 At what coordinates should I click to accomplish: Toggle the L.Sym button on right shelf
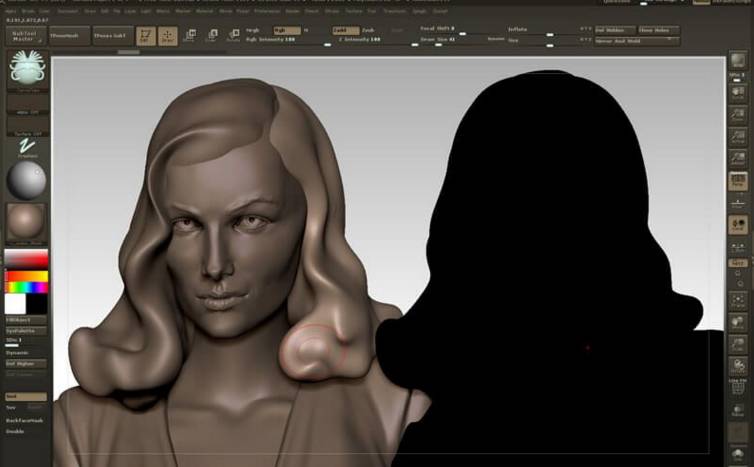pyautogui.click(x=738, y=247)
